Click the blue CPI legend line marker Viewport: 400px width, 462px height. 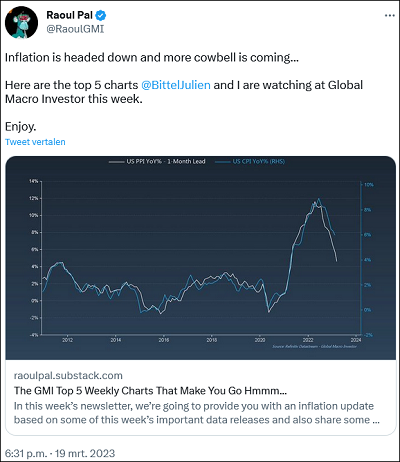coord(223,162)
